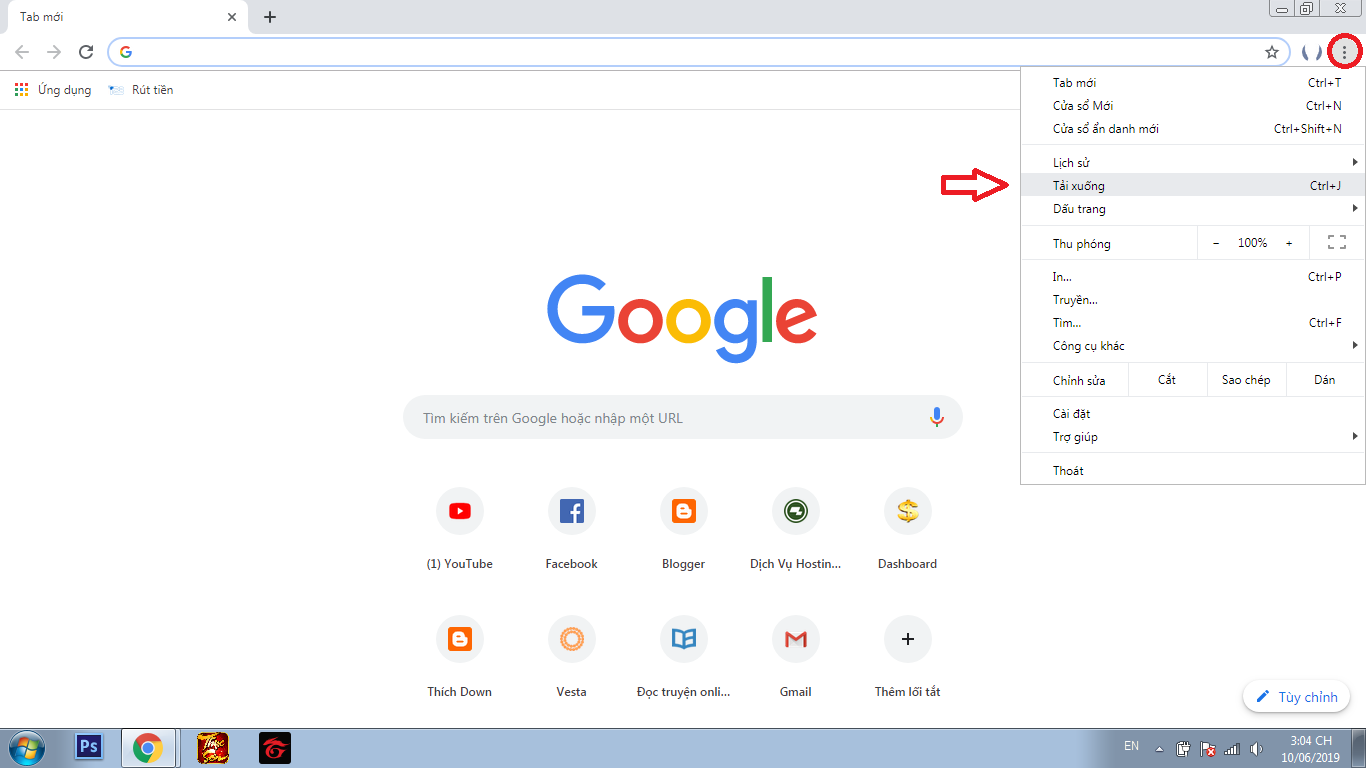This screenshot has width=1366, height=768.
Task: Open the Ứng dụng apps grid icon
Action: (22, 90)
